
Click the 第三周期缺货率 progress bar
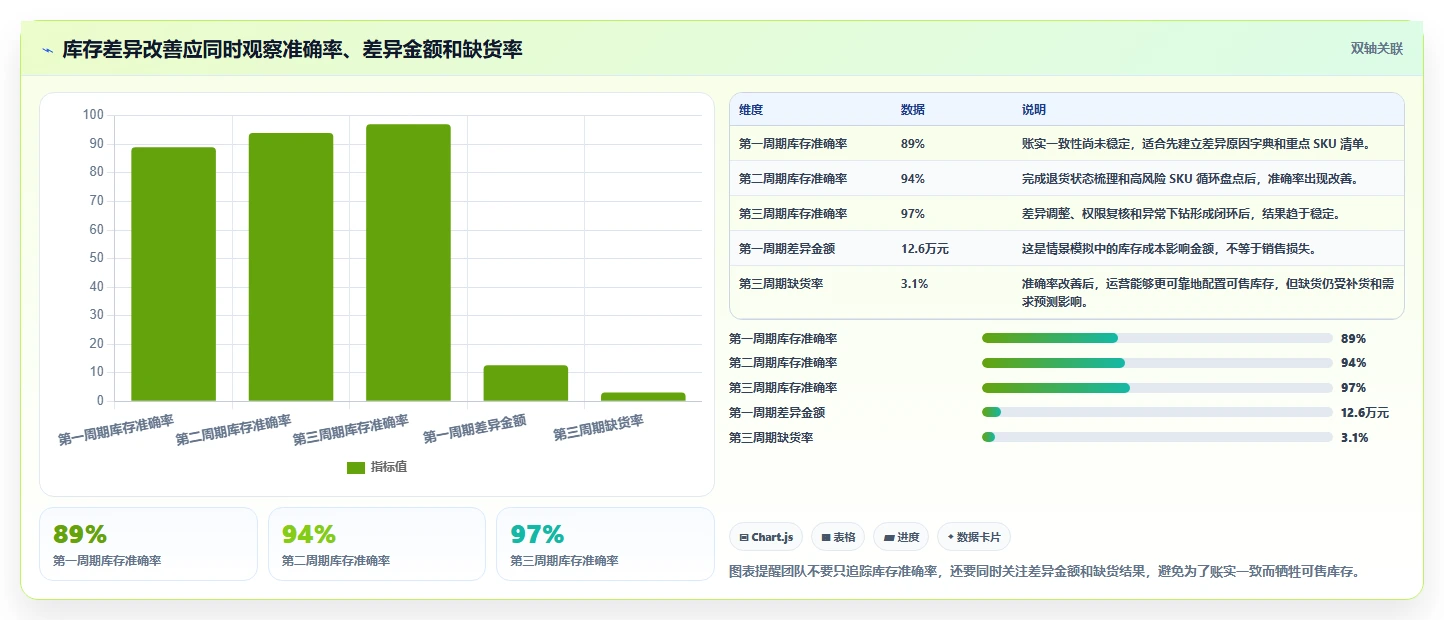(1157, 437)
